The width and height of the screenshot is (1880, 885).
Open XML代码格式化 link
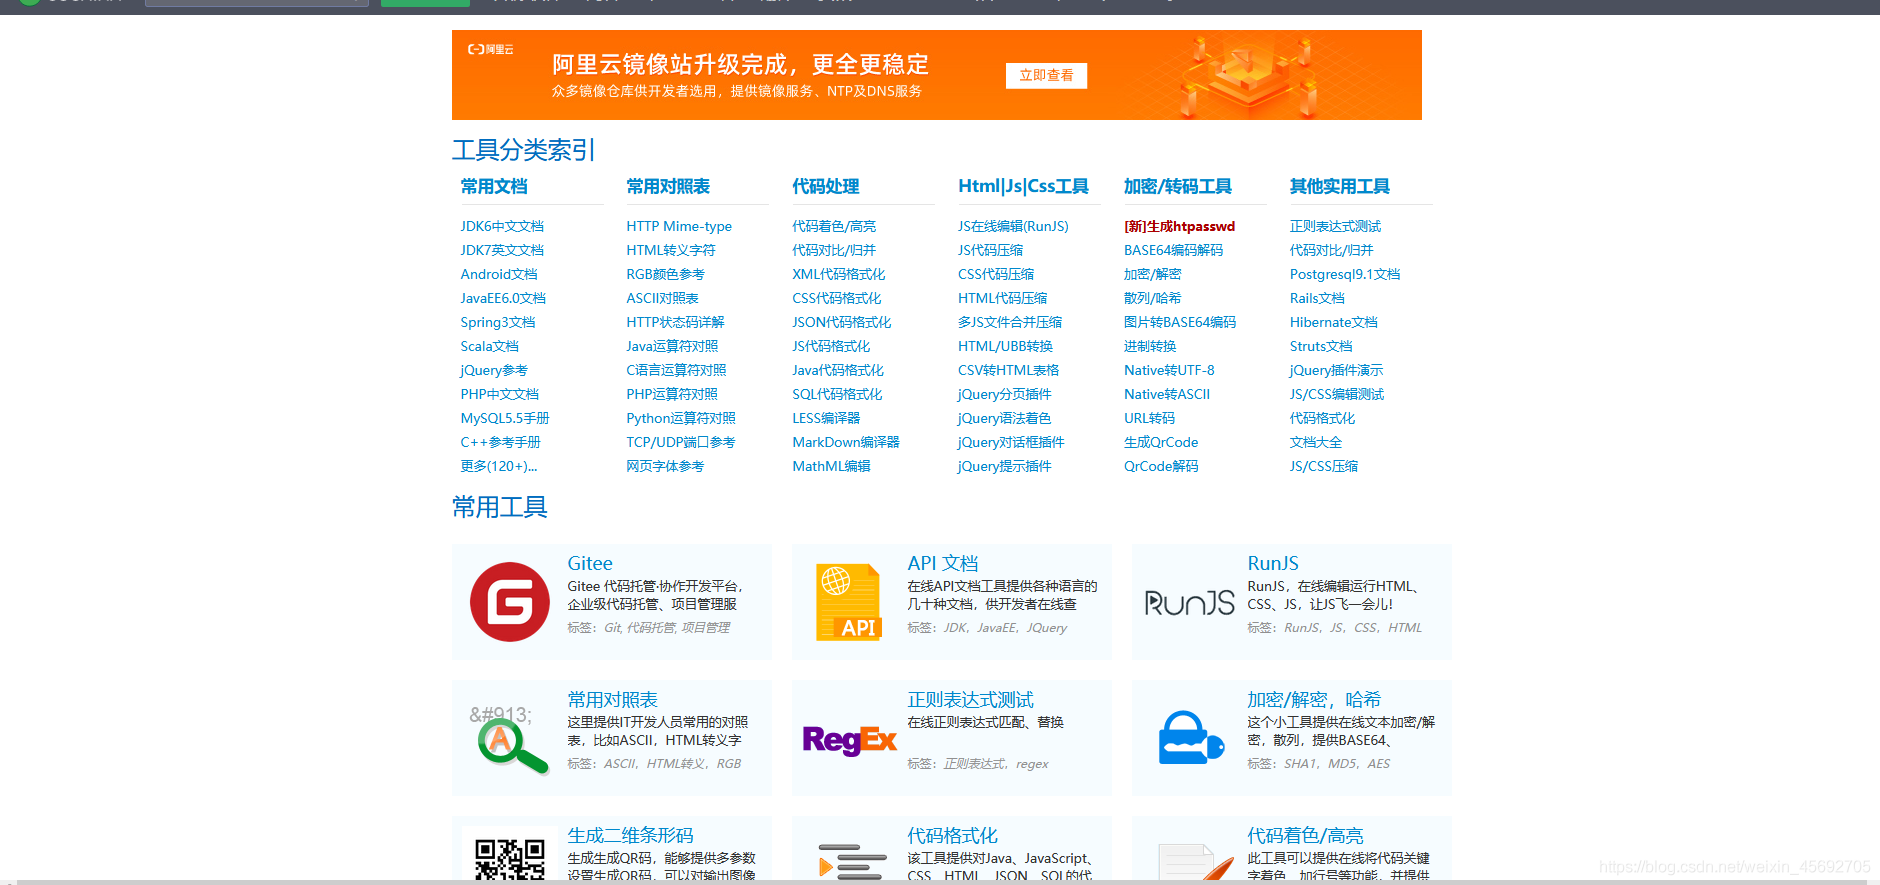coord(839,274)
